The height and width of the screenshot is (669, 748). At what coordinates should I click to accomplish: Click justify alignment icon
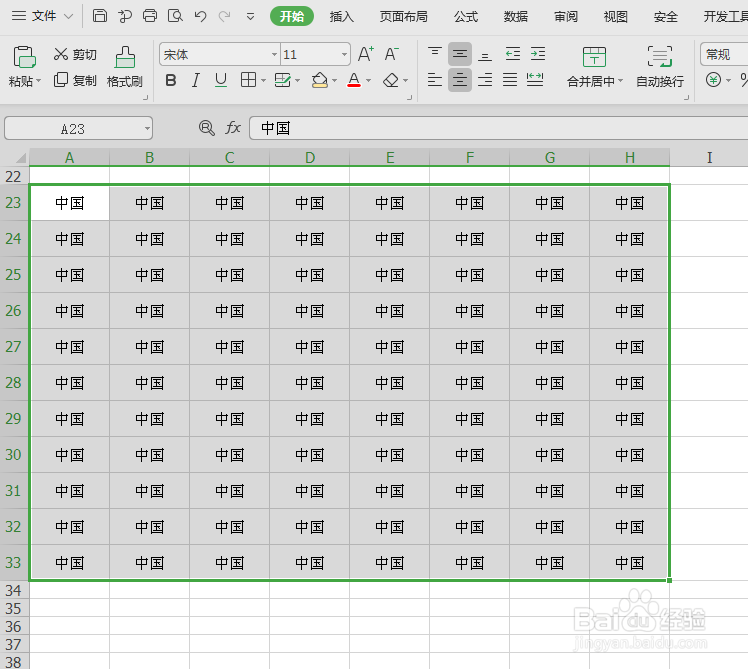coord(510,80)
